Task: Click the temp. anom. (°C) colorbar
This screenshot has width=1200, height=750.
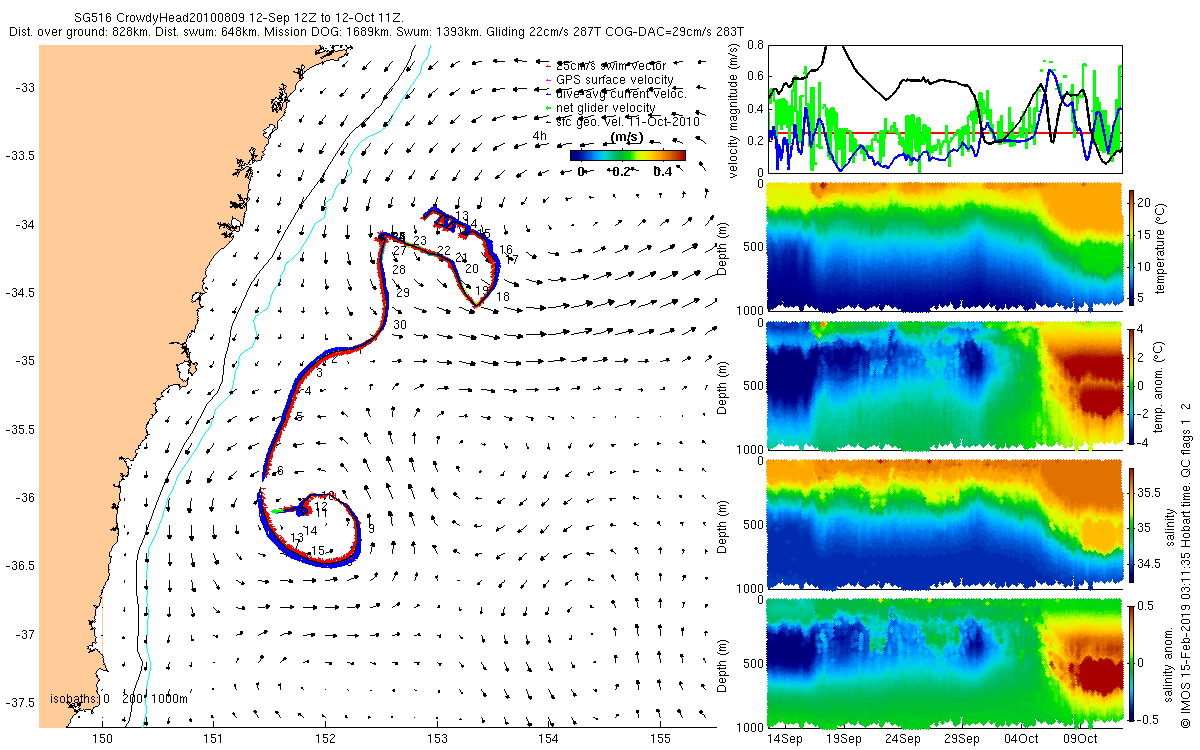Action: pos(1131,385)
